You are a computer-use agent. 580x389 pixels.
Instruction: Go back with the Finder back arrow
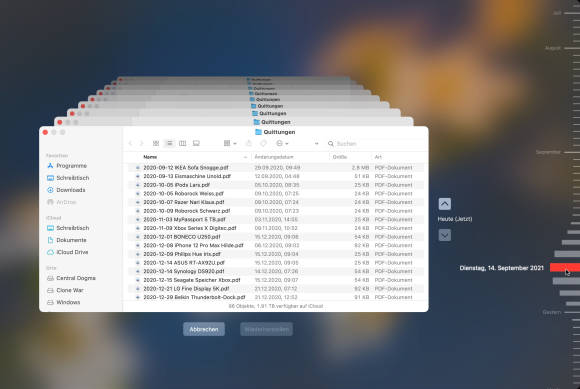tap(130, 143)
